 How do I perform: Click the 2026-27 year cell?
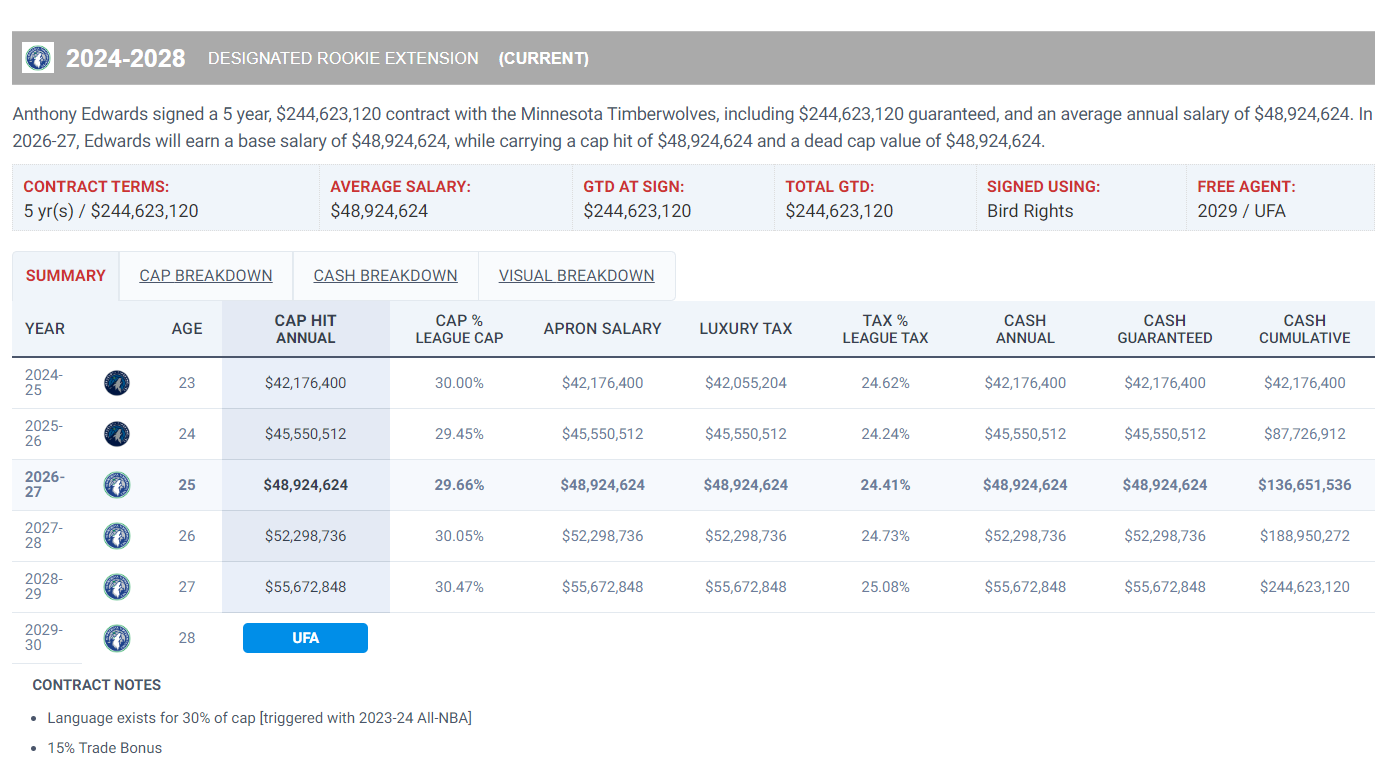pyautogui.click(x=45, y=485)
